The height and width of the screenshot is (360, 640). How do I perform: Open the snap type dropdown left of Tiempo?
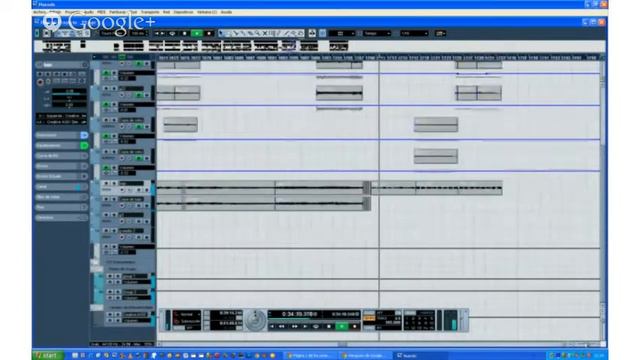tap(342, 33)
